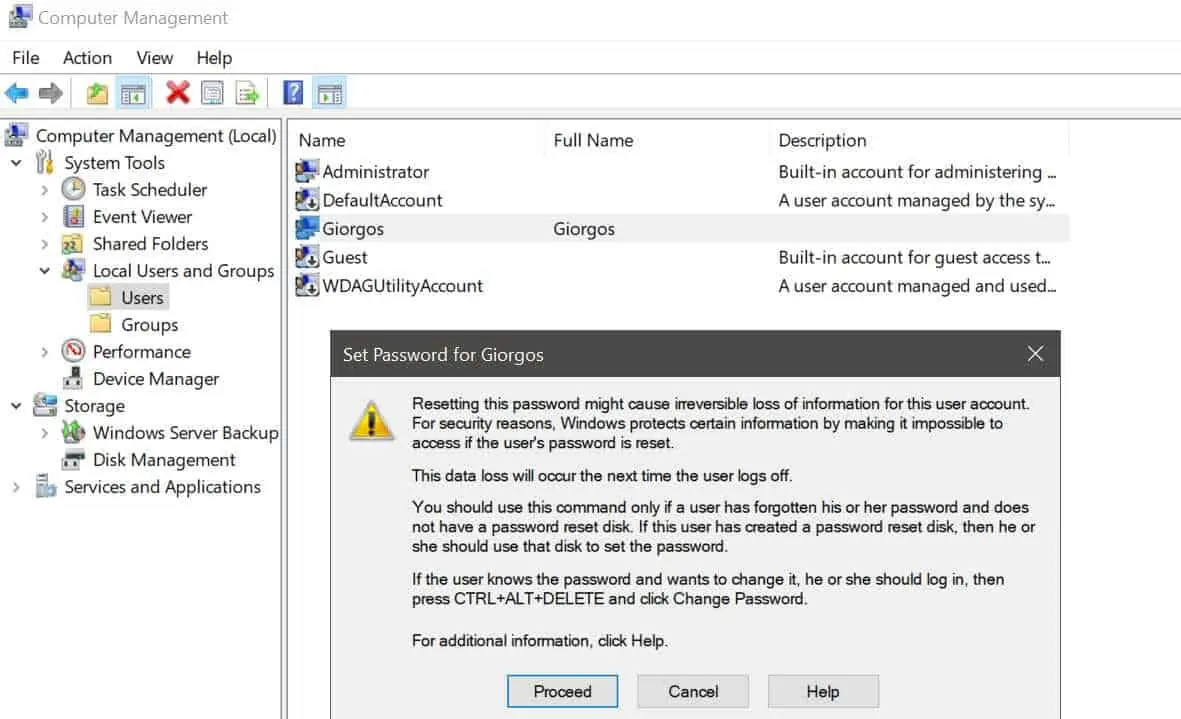Click the Event Viewer icon

click(x=74, y=217)
